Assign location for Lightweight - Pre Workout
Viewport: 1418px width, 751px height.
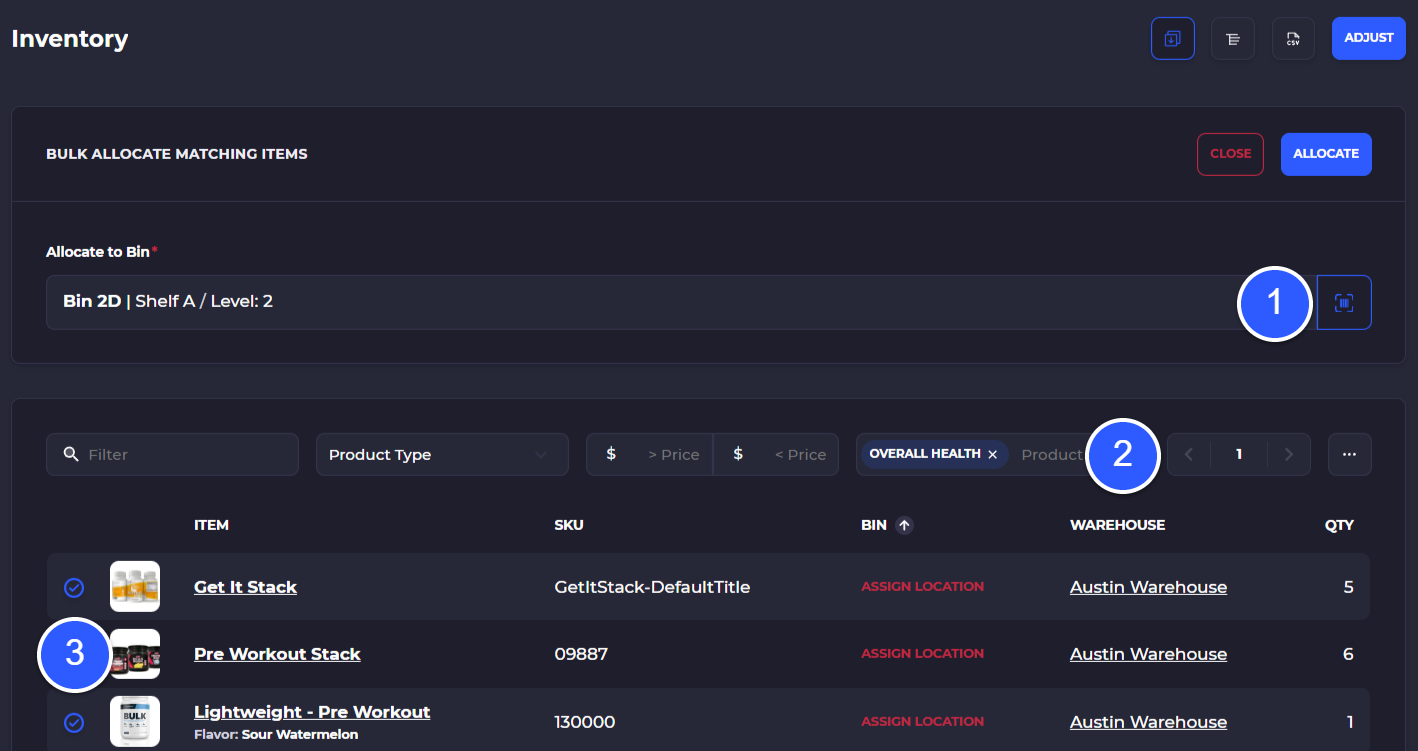(922, 722)
